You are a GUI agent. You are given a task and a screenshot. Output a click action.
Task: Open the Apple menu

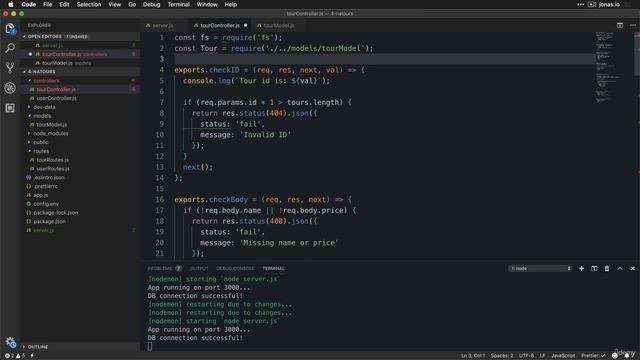click(11, 4)
